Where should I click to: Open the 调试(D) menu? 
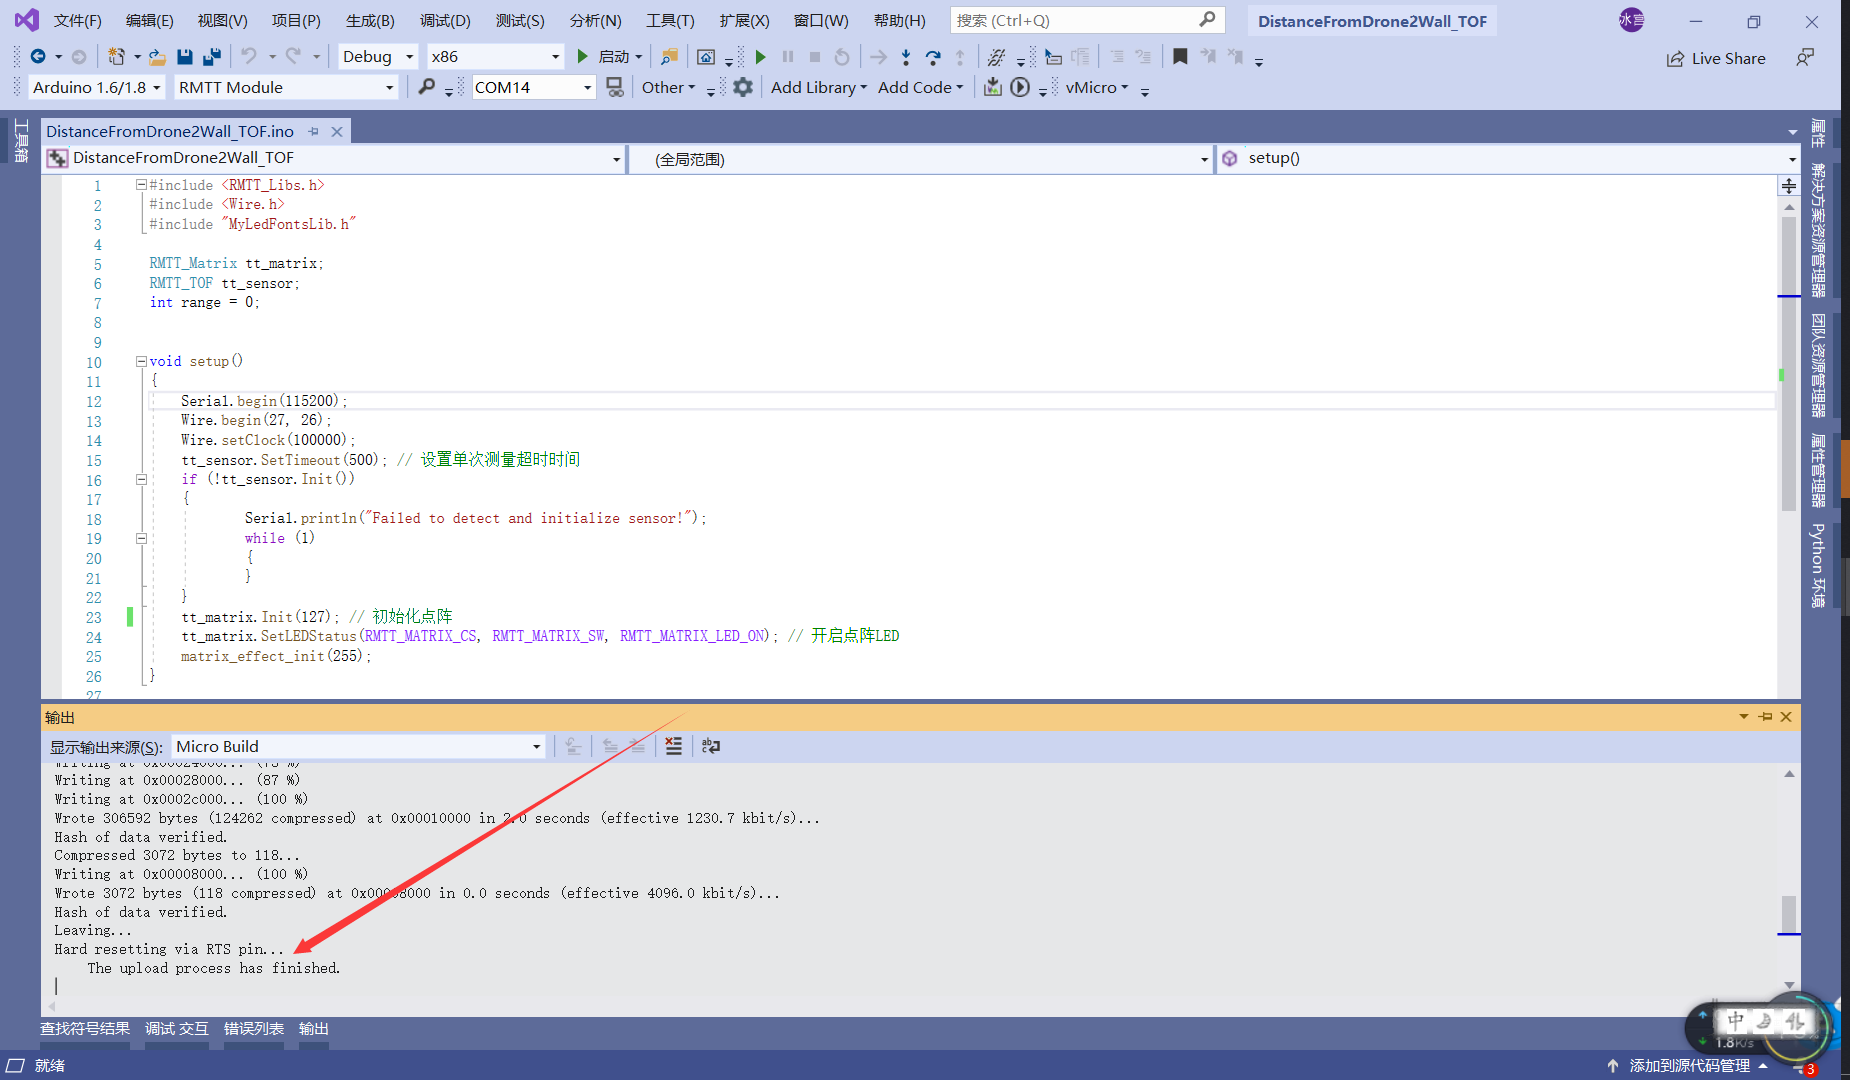[x=445, y=20]
